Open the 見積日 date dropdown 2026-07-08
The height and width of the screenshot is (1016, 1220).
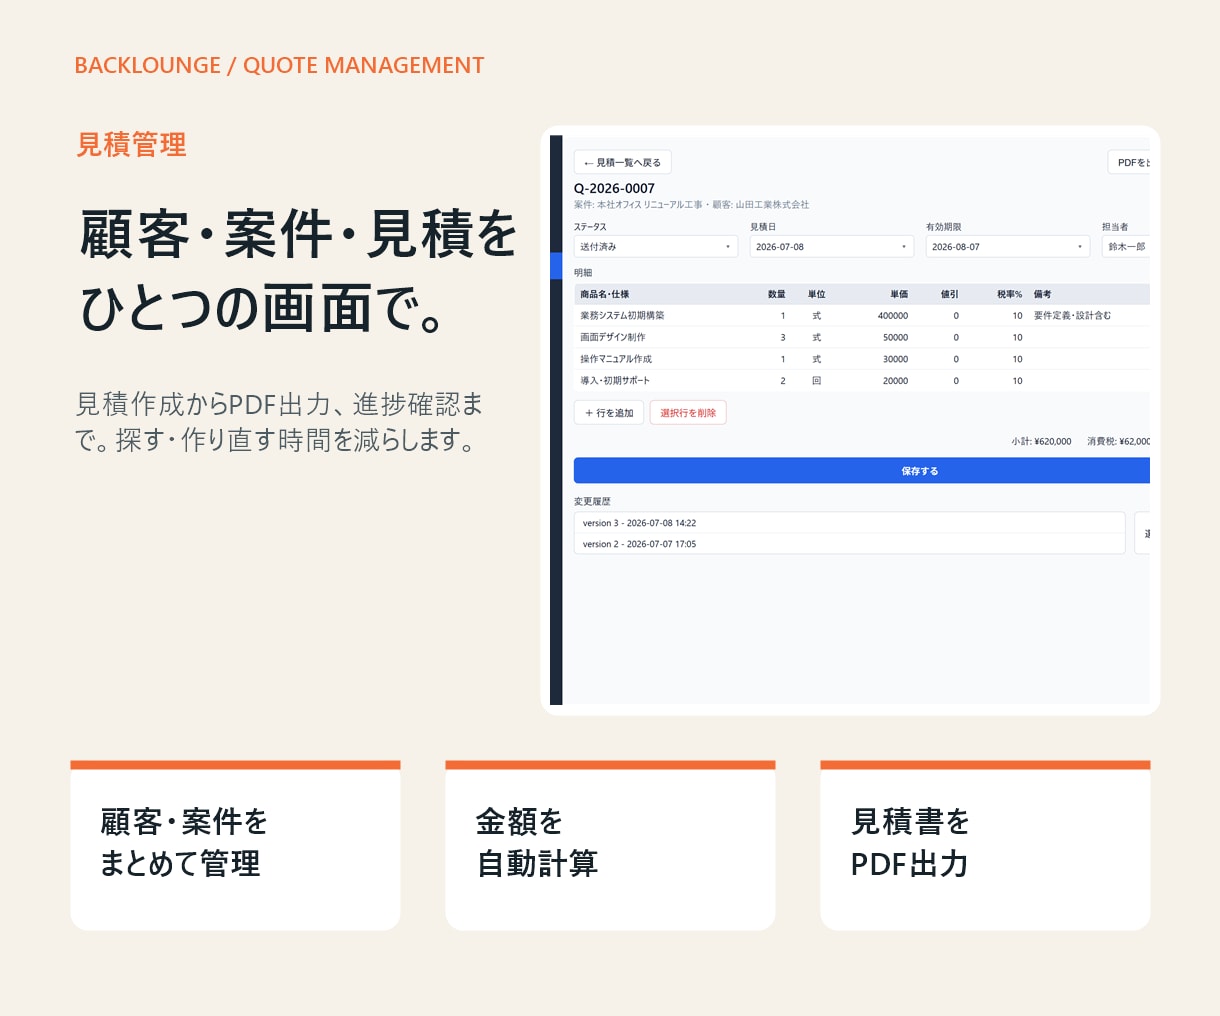tap(832, 247)
